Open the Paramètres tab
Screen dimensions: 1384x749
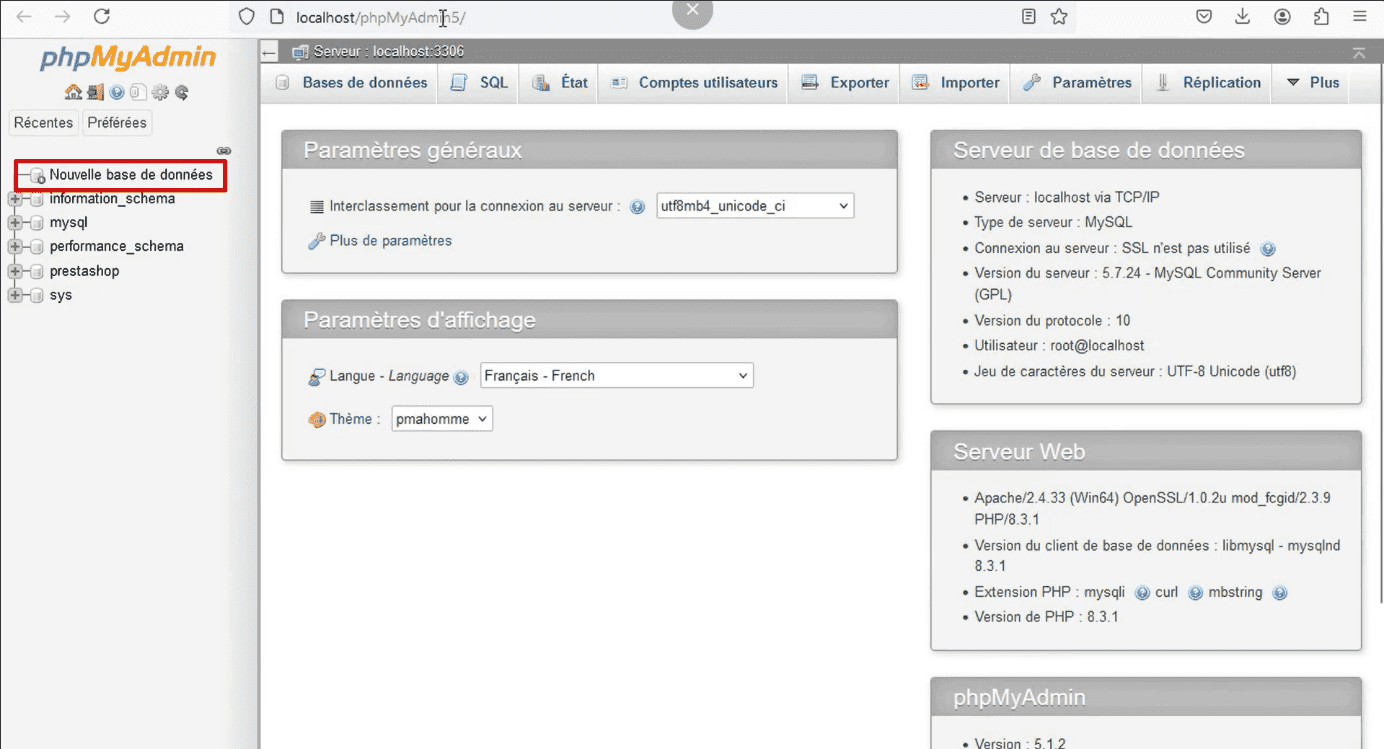pyautogui.click(x=1077, y=83)
